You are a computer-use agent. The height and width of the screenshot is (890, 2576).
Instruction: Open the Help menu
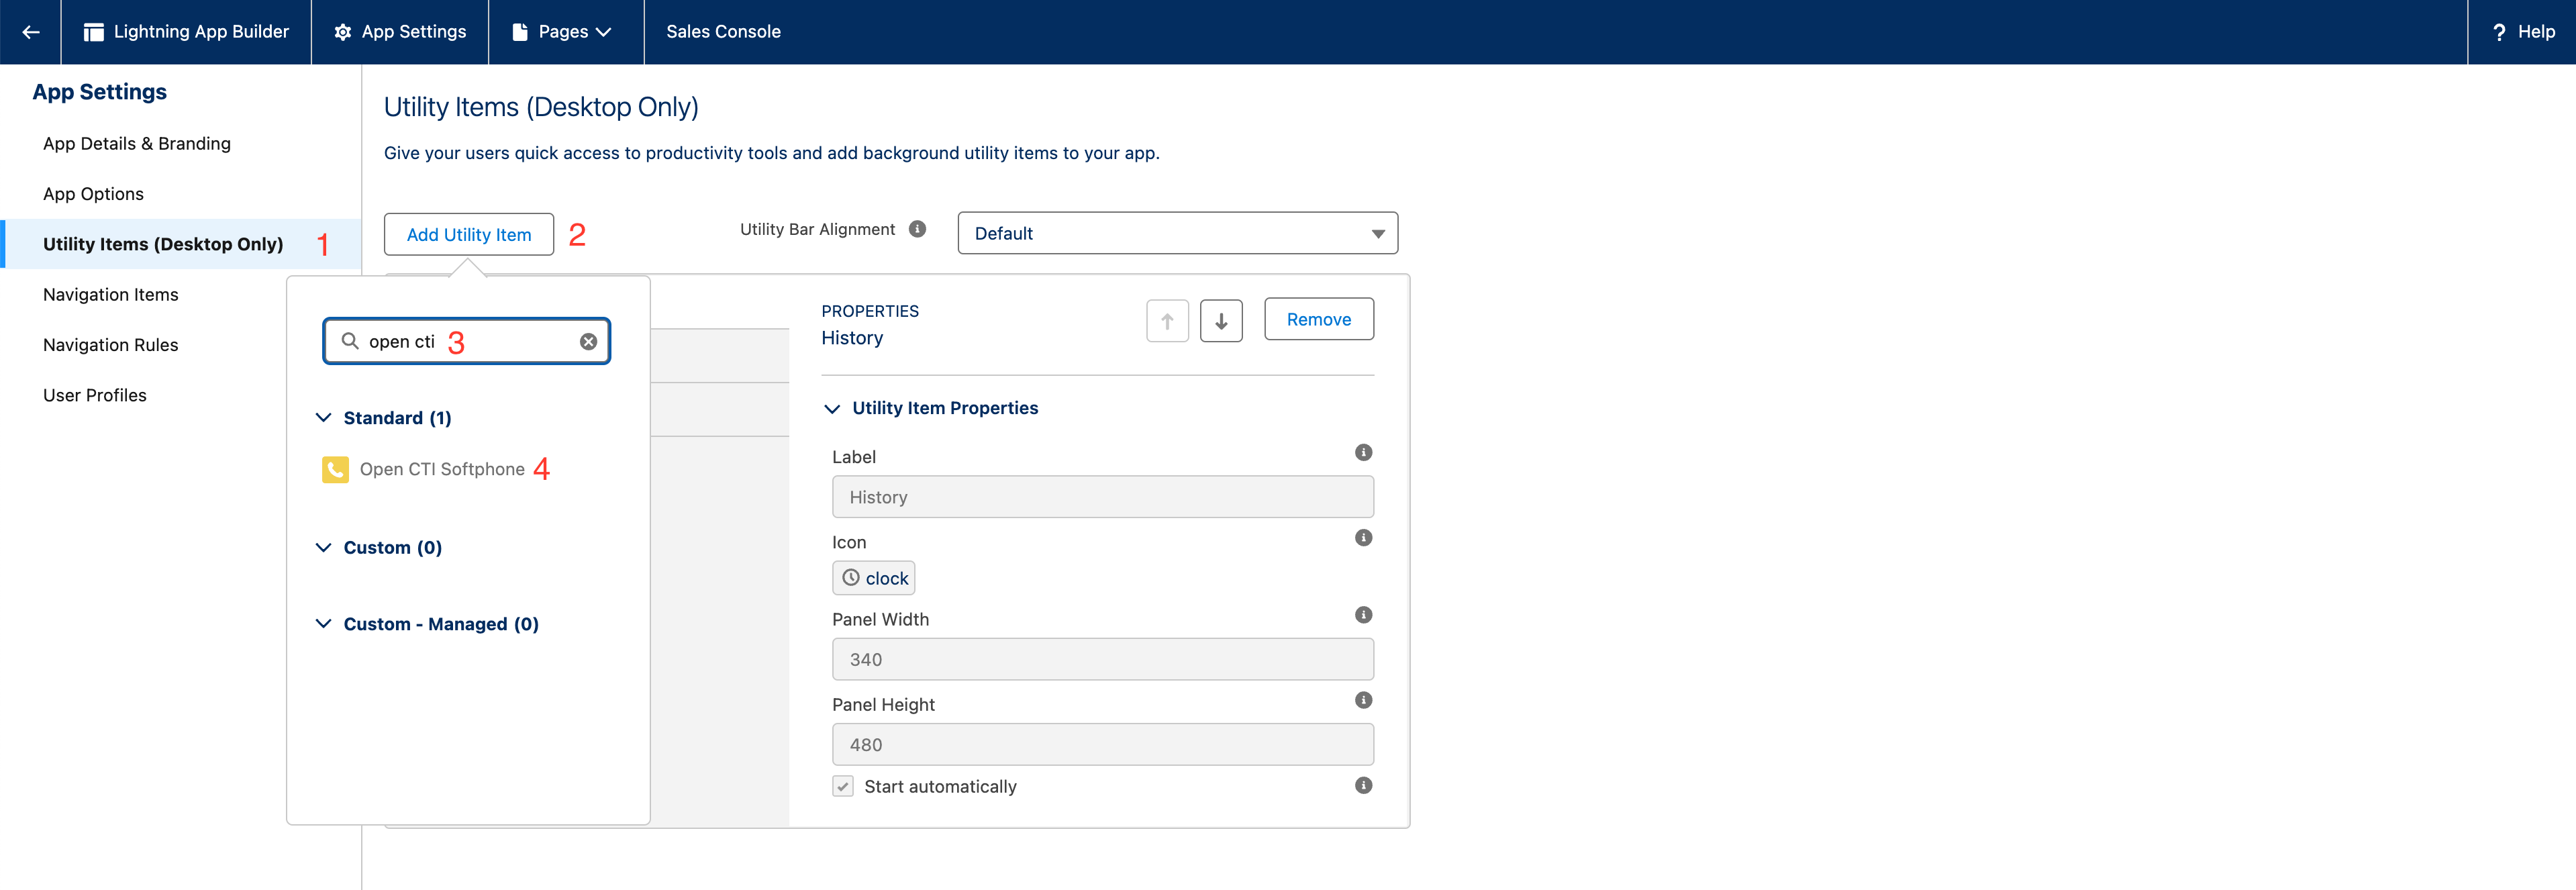2522,32
